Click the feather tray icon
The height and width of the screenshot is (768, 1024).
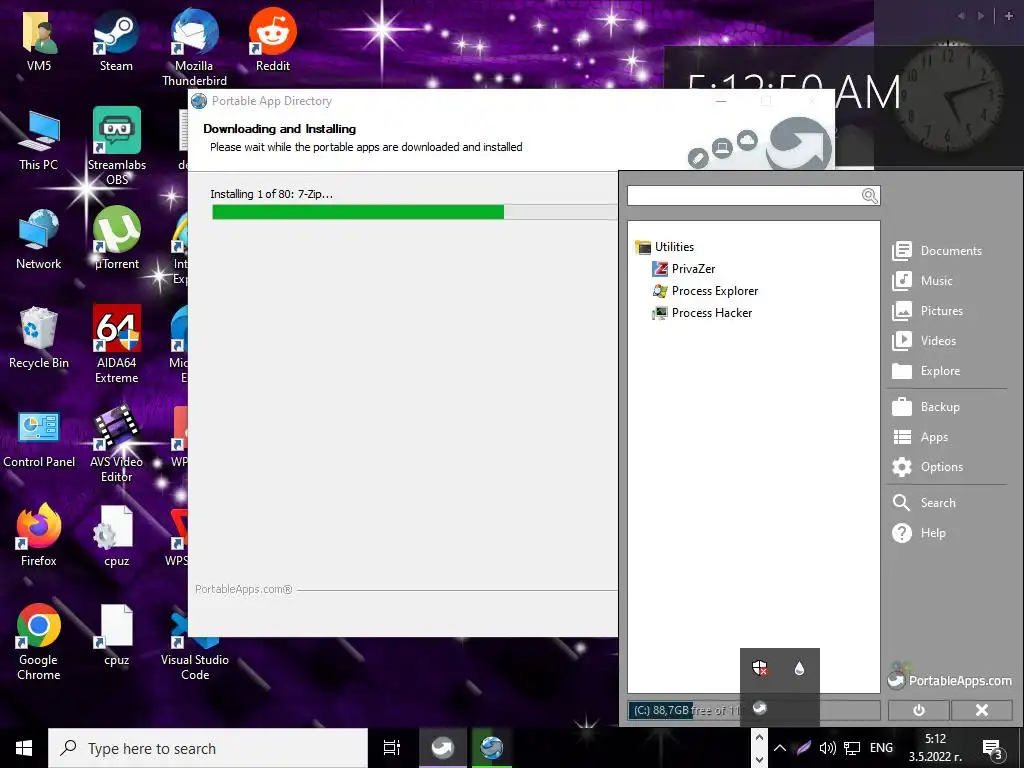[804, 748]
